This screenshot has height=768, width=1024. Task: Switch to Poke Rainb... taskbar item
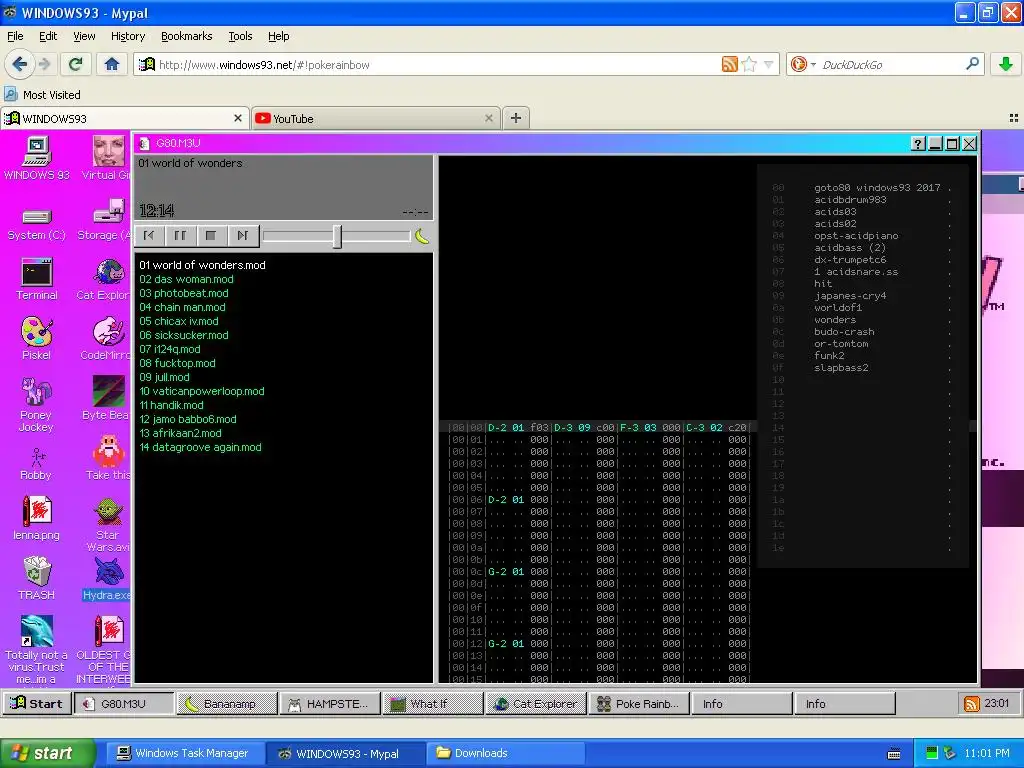(640, 703)
